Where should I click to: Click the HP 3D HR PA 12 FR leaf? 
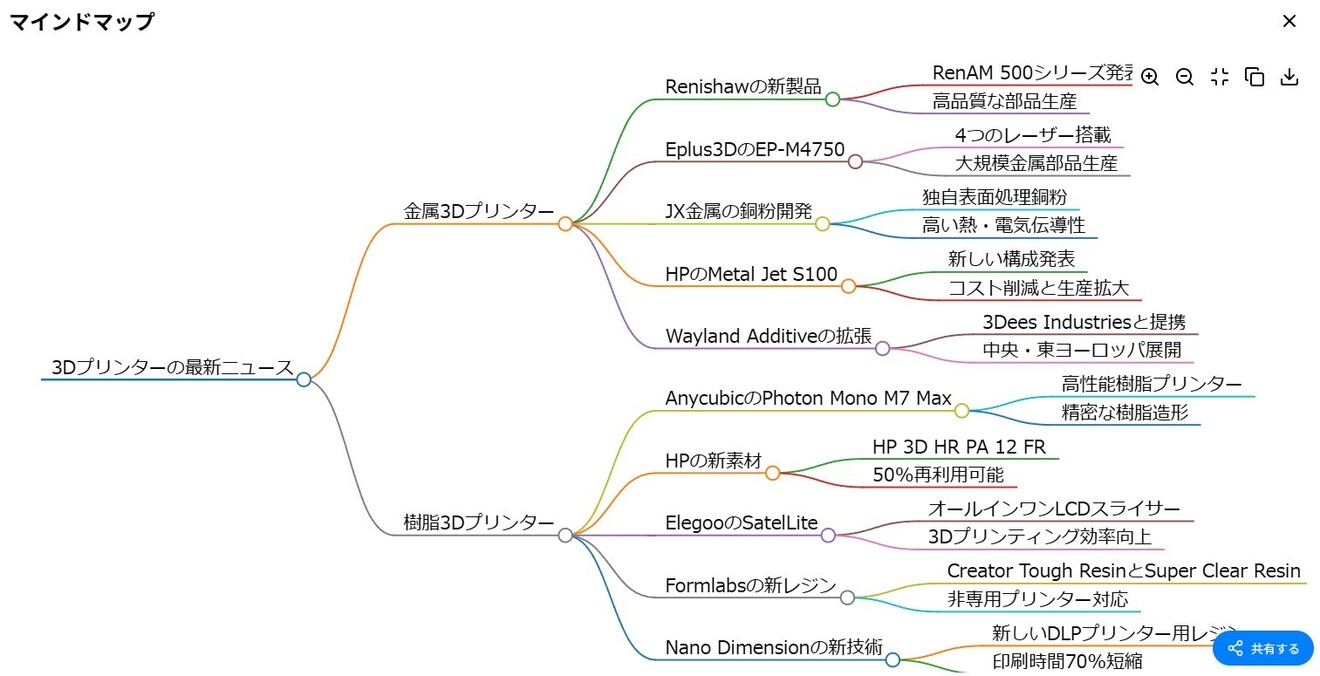959,446
